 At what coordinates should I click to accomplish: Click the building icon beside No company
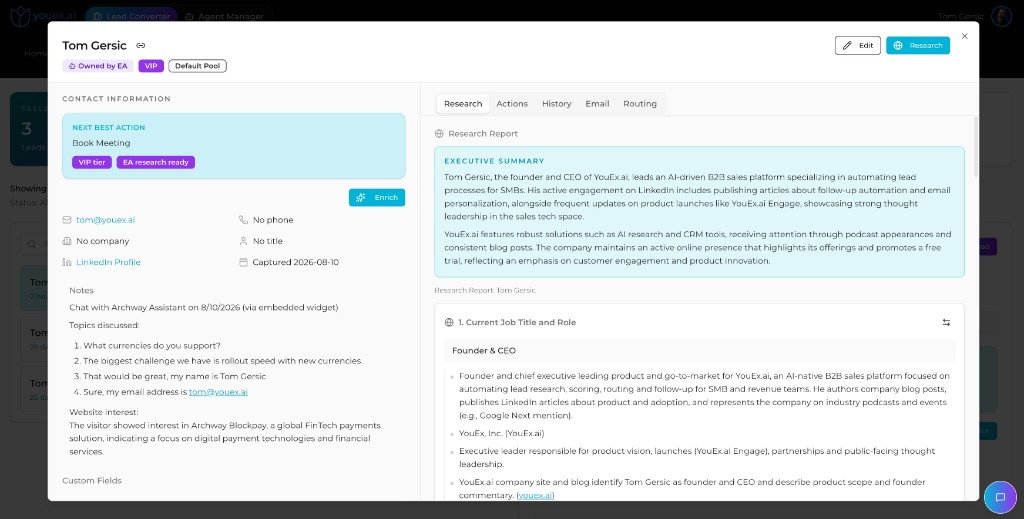(x=67, y=241)
